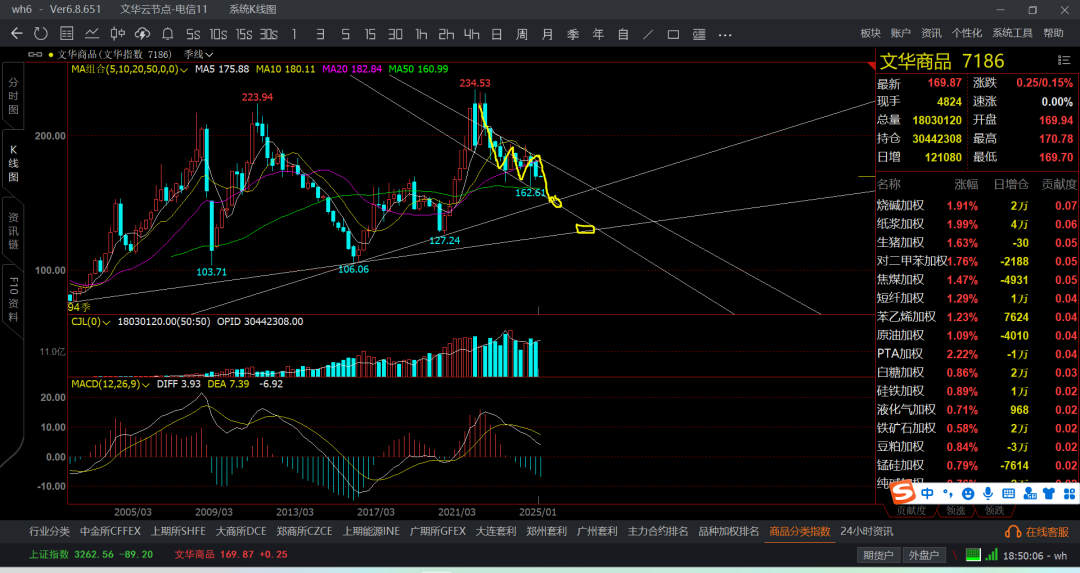
Task: Select the 30s period
Action: coord(269,34)
